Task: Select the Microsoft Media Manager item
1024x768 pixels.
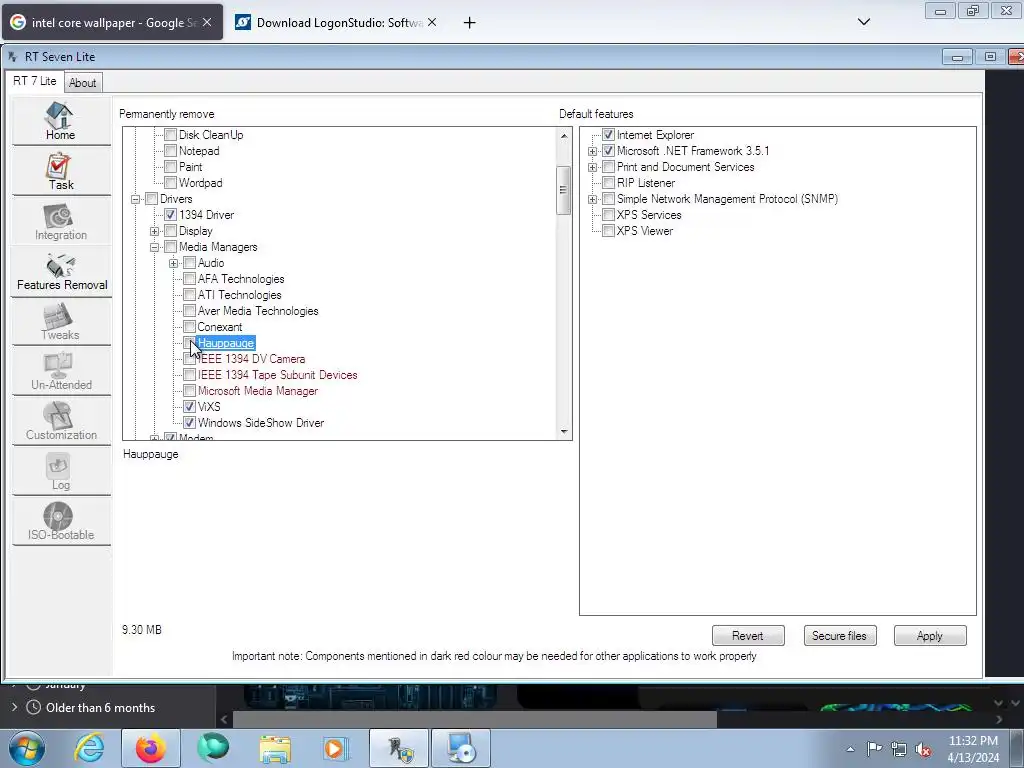Action: pos(258,391)
